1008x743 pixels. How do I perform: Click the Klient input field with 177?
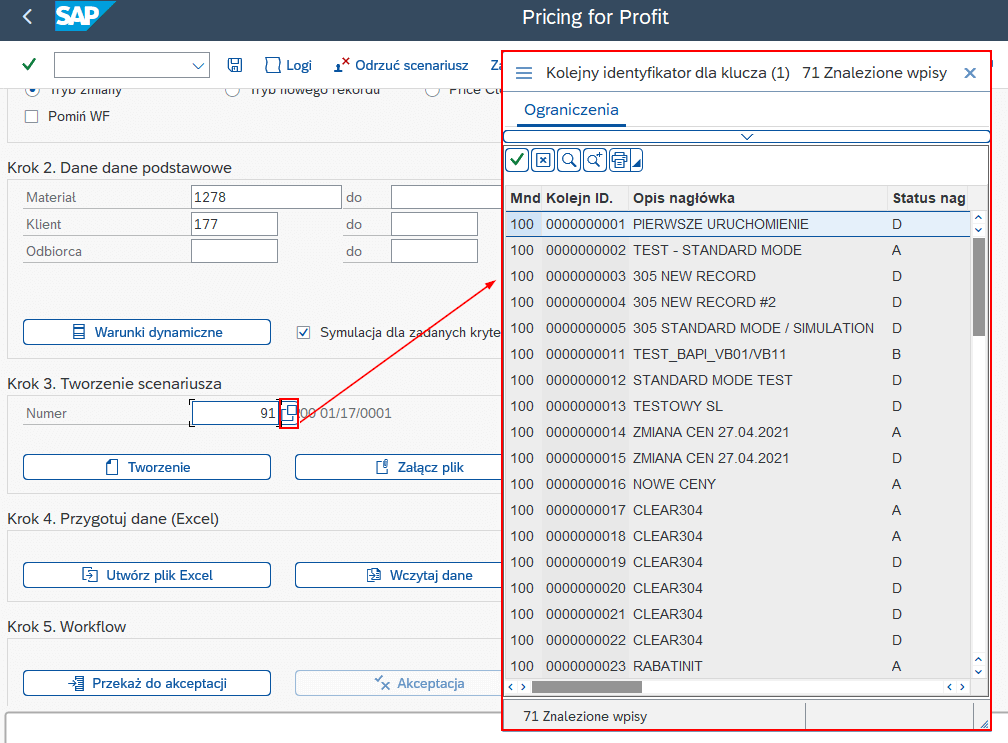pyautogui.click(x=234, y=224)
